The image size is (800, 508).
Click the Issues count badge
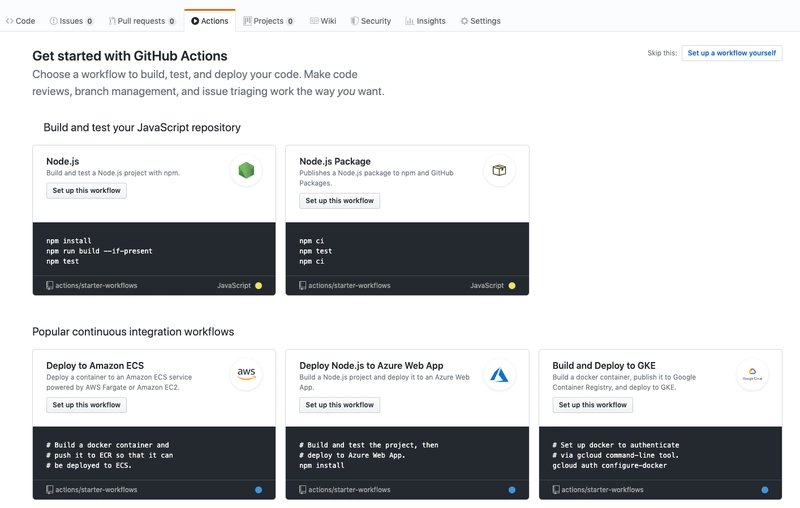(90, 21)
